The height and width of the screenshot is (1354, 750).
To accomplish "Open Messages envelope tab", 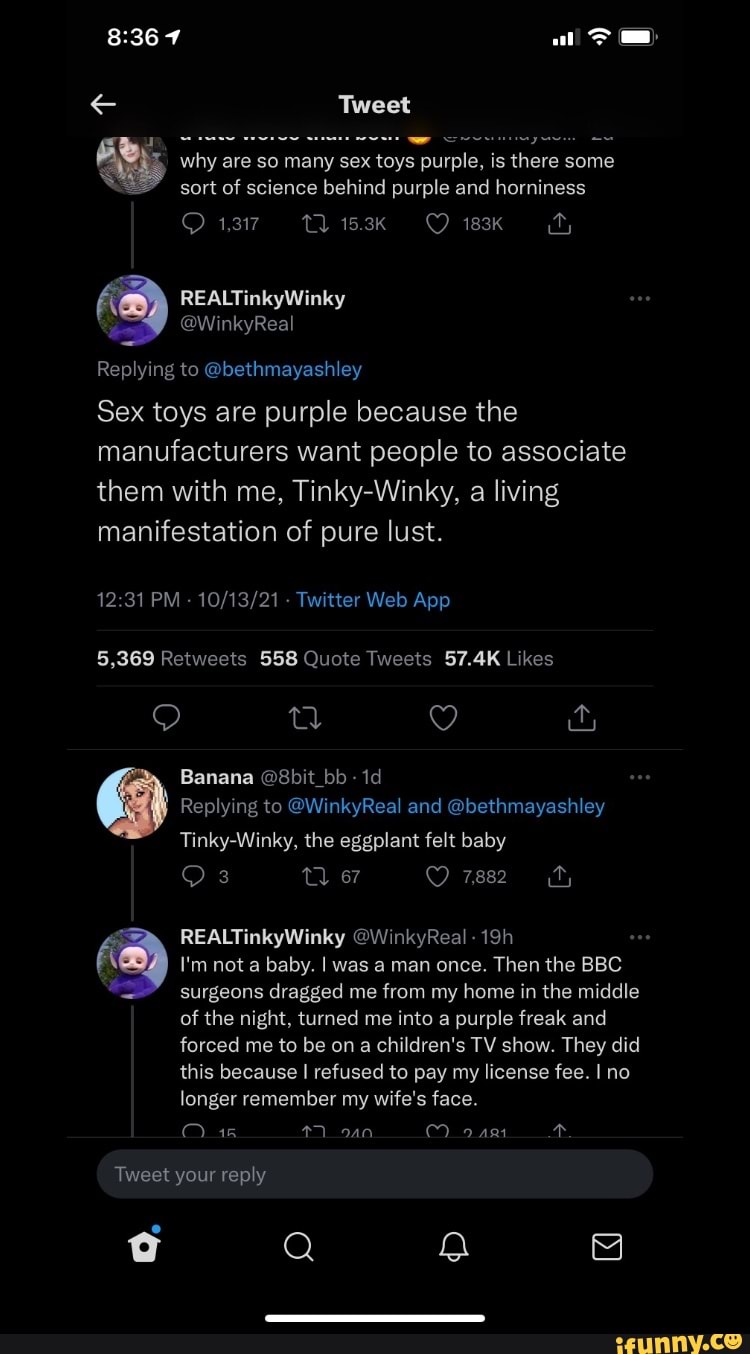I will [607, 1246].
